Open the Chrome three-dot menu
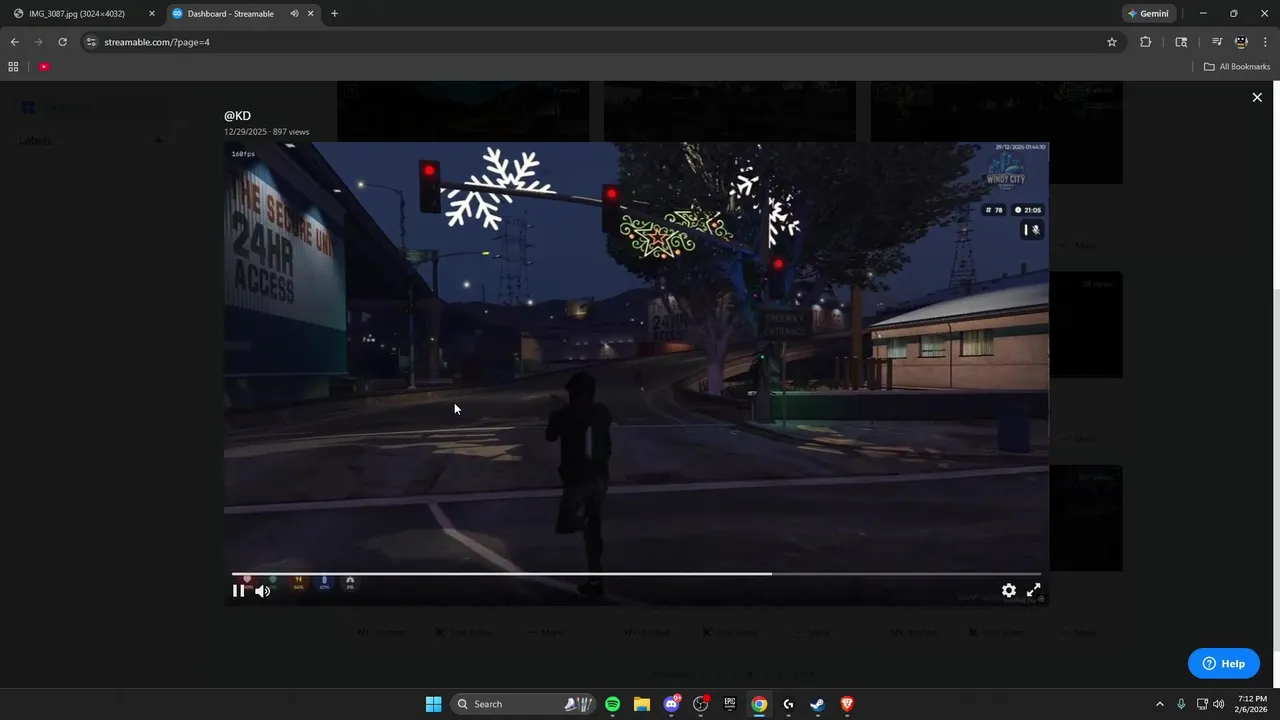The width and height of the screenshot is (1280, 720). (x=1265, y=42)
